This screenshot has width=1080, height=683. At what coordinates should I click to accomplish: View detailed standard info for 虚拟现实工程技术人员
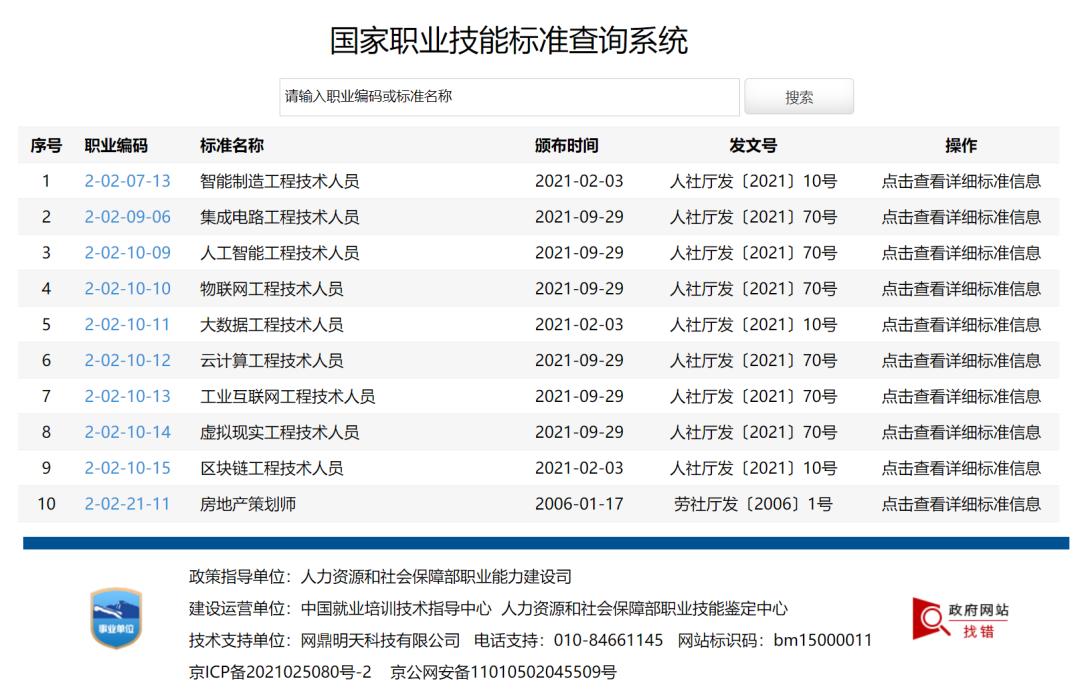click(961, 432)
